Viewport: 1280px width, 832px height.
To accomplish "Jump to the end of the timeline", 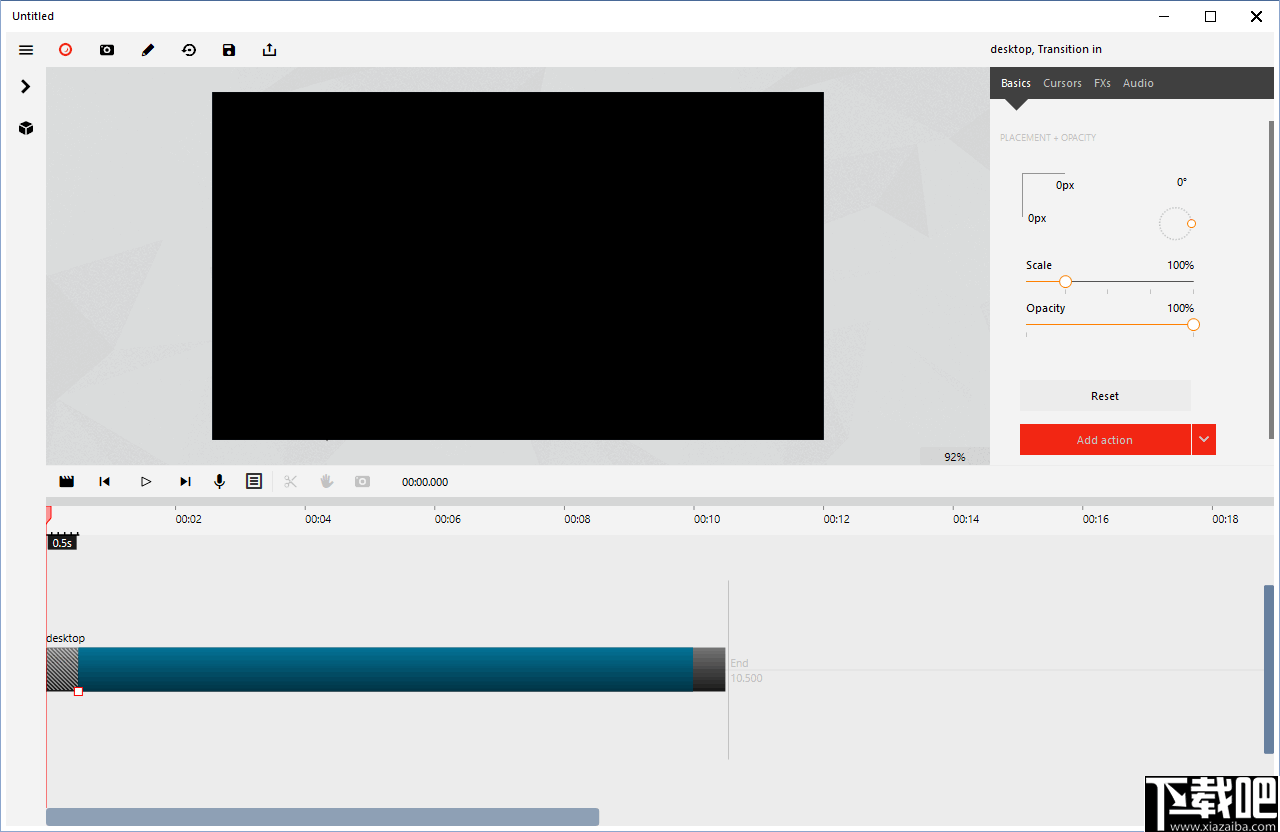I will 185,482.
